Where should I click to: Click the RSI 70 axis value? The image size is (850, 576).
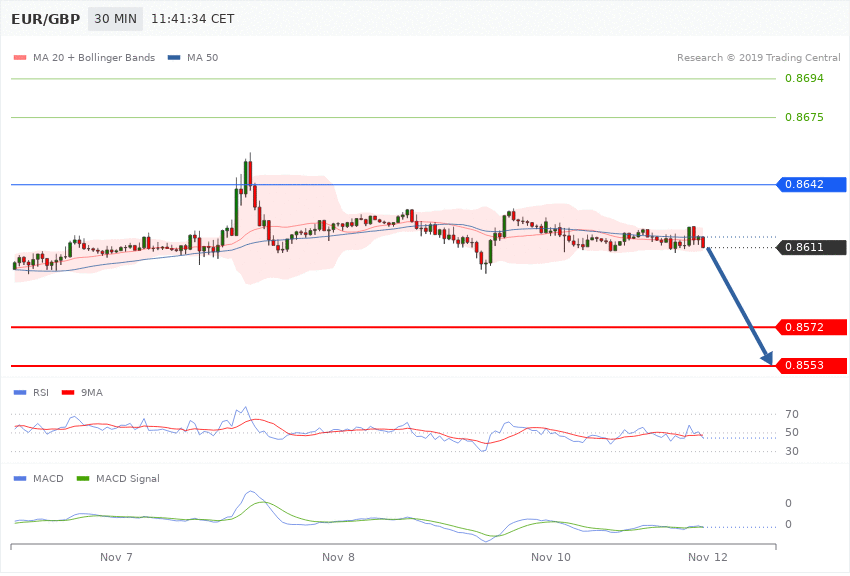tap(791, 414)
